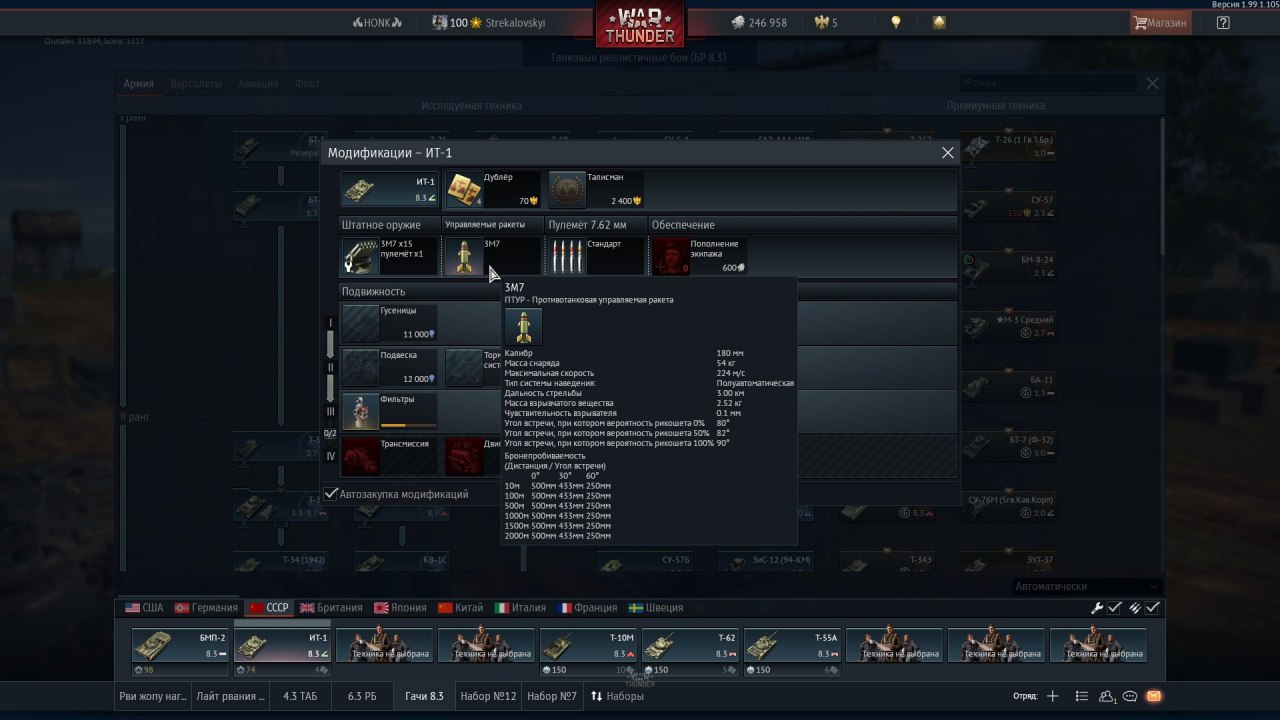Open the help question mark icon
This screenshot has height=720, width=1280.
point(1223,22)
